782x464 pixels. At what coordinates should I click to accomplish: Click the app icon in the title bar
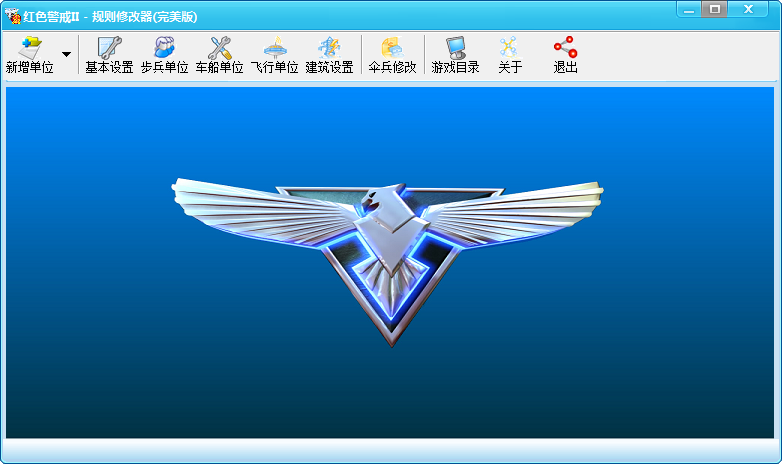pyautogui.click(x=12, y=16)
